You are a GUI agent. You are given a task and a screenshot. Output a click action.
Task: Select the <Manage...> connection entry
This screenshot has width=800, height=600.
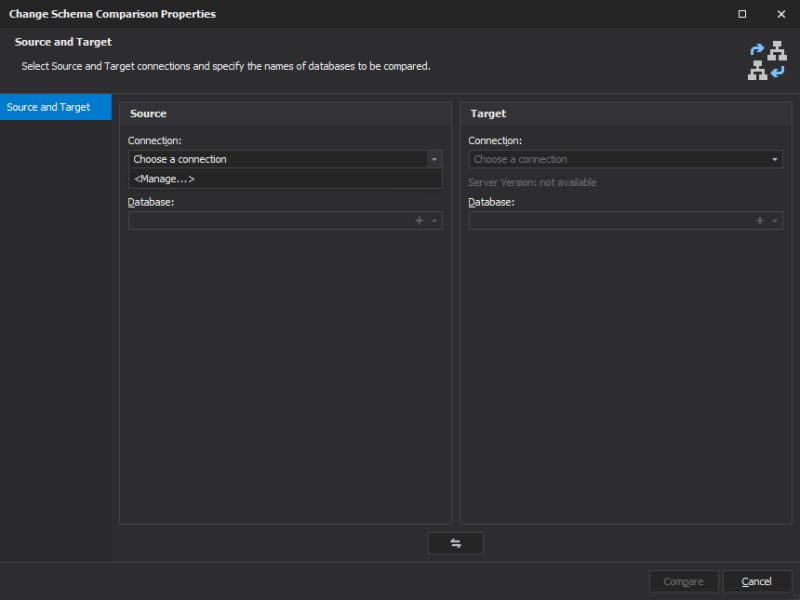click(285, 179)
